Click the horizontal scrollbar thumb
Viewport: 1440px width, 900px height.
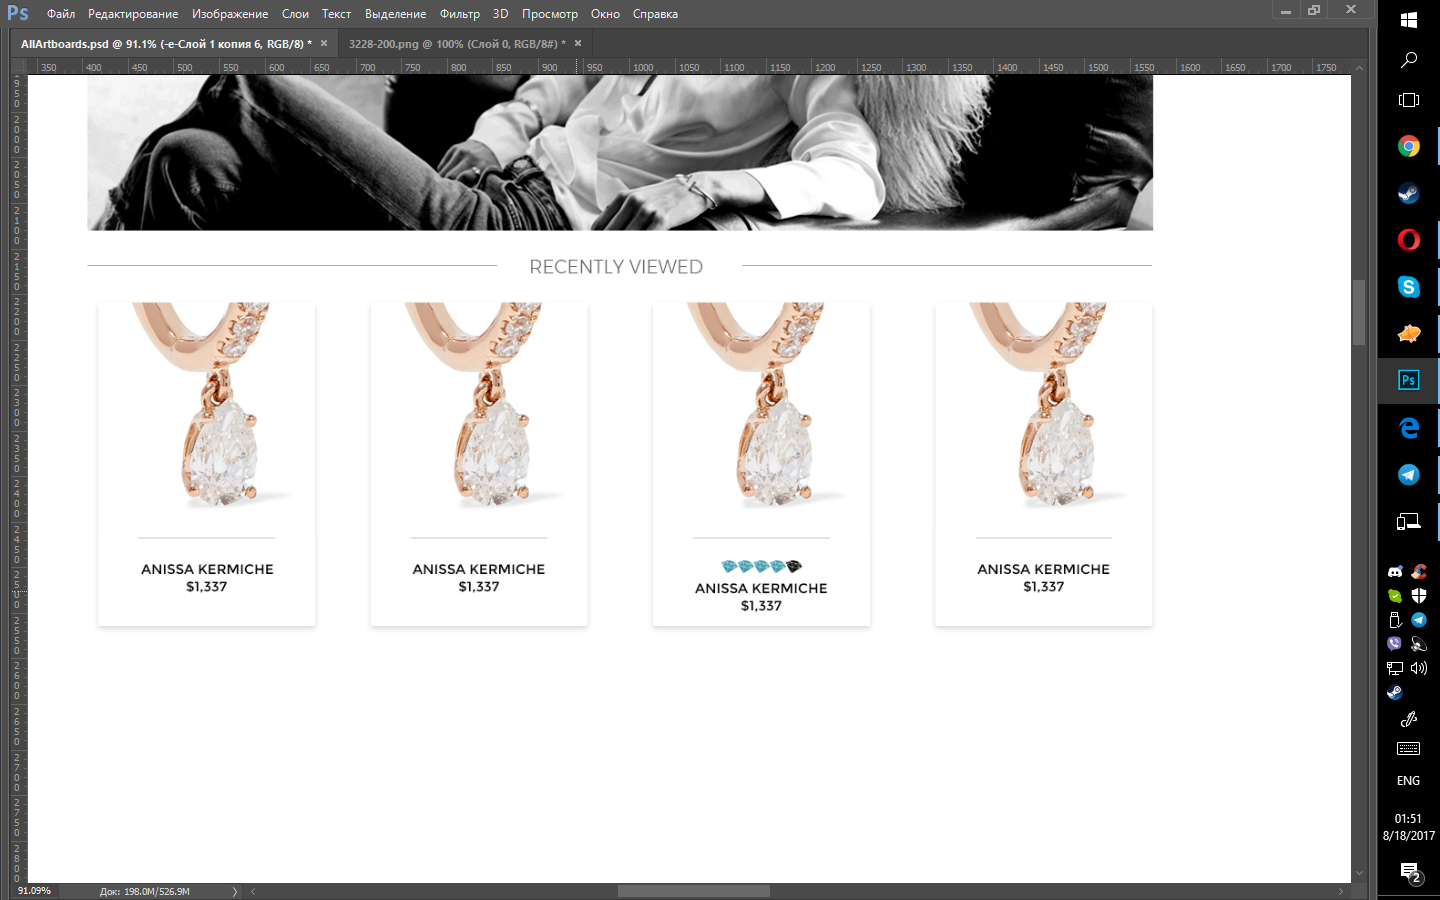694,891
